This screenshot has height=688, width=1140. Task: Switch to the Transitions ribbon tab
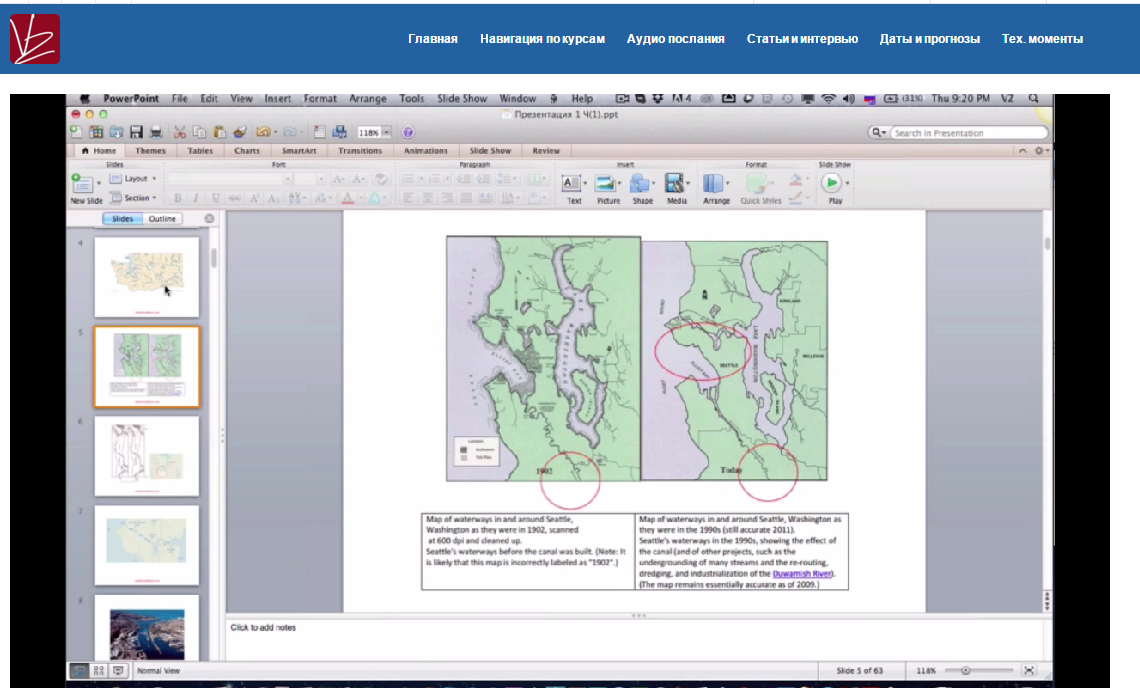[x=360, y=151]
